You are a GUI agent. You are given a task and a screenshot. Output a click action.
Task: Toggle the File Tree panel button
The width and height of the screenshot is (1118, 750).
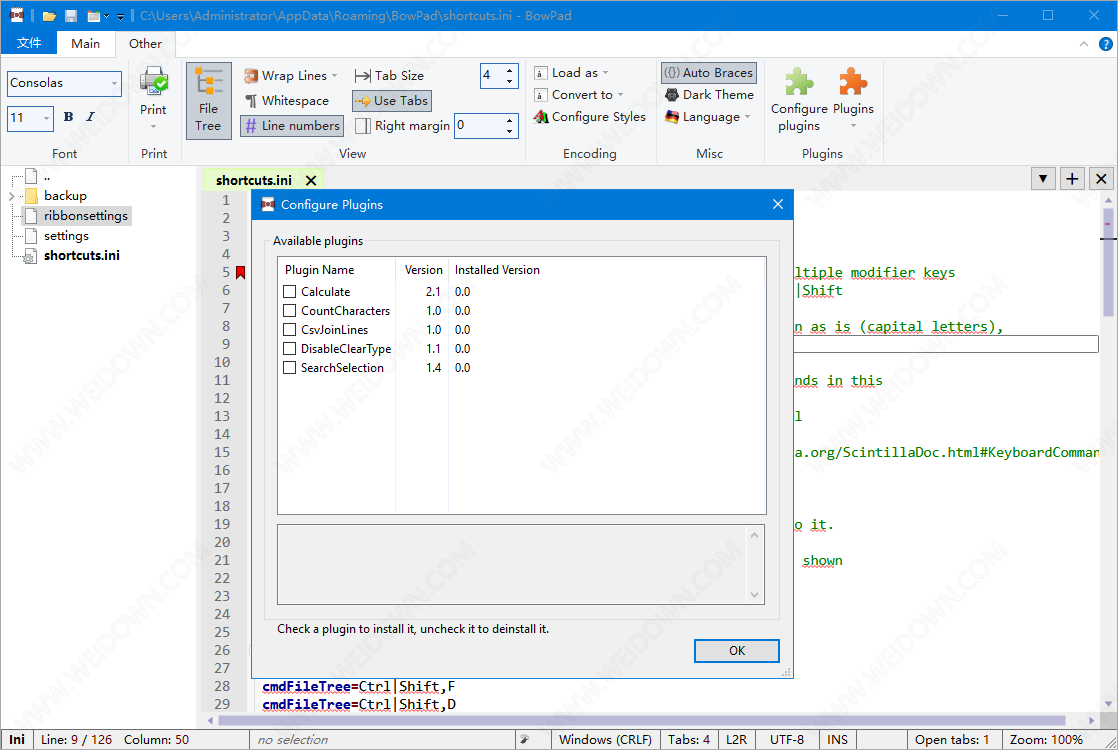pyautogui.click(x=208, y=100)
